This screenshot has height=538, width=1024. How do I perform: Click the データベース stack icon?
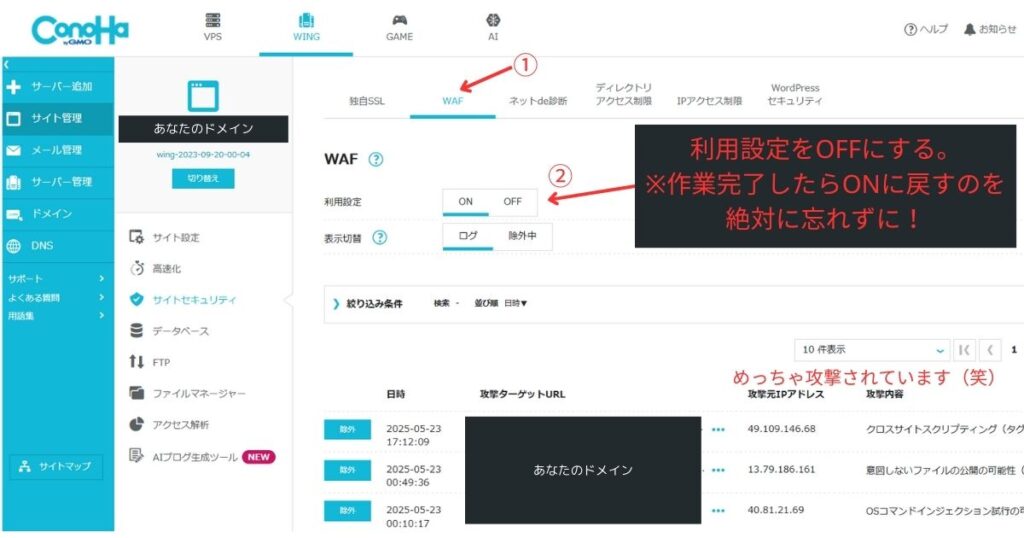click(x=136, y=330)
